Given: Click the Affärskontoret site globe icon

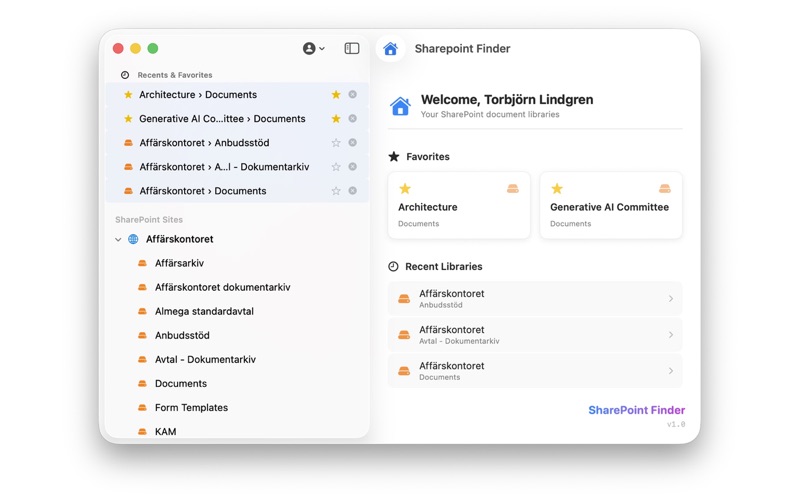Looking at the screenshot, I should click(133, 239).
